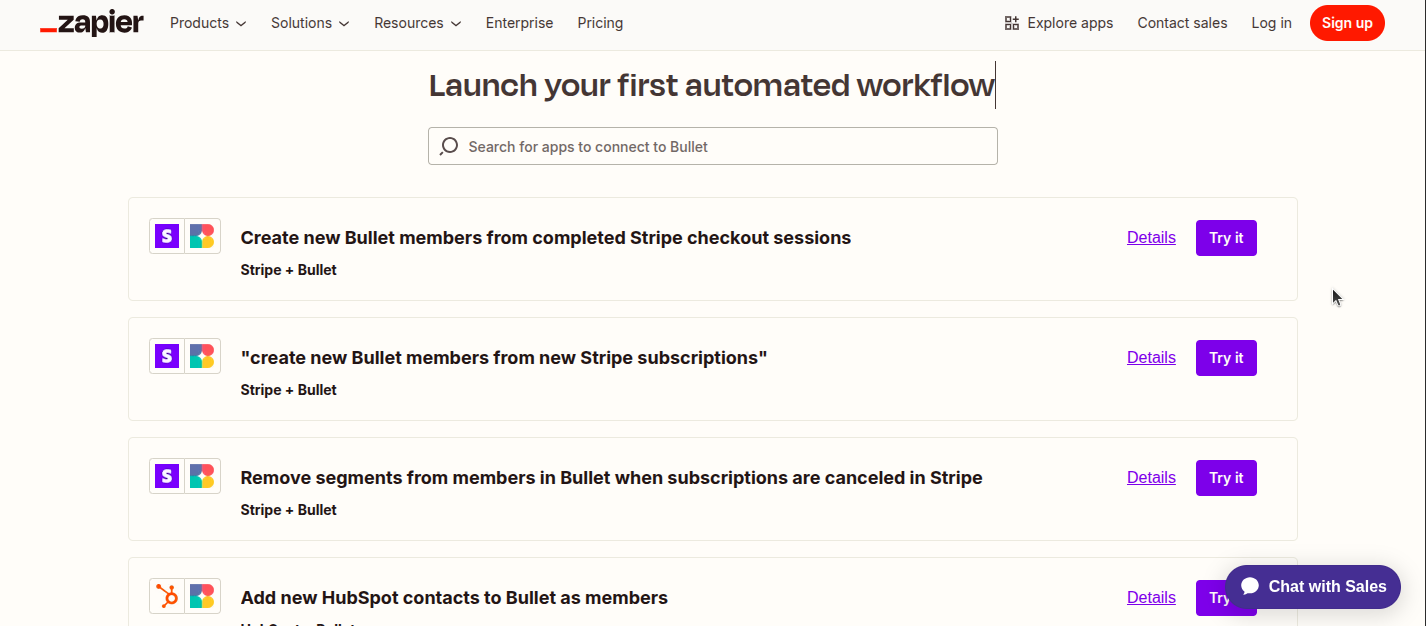Expand the Solutions dropdown menu
This screenshot has width=1426, height=626.
click(x=310, y=23)
